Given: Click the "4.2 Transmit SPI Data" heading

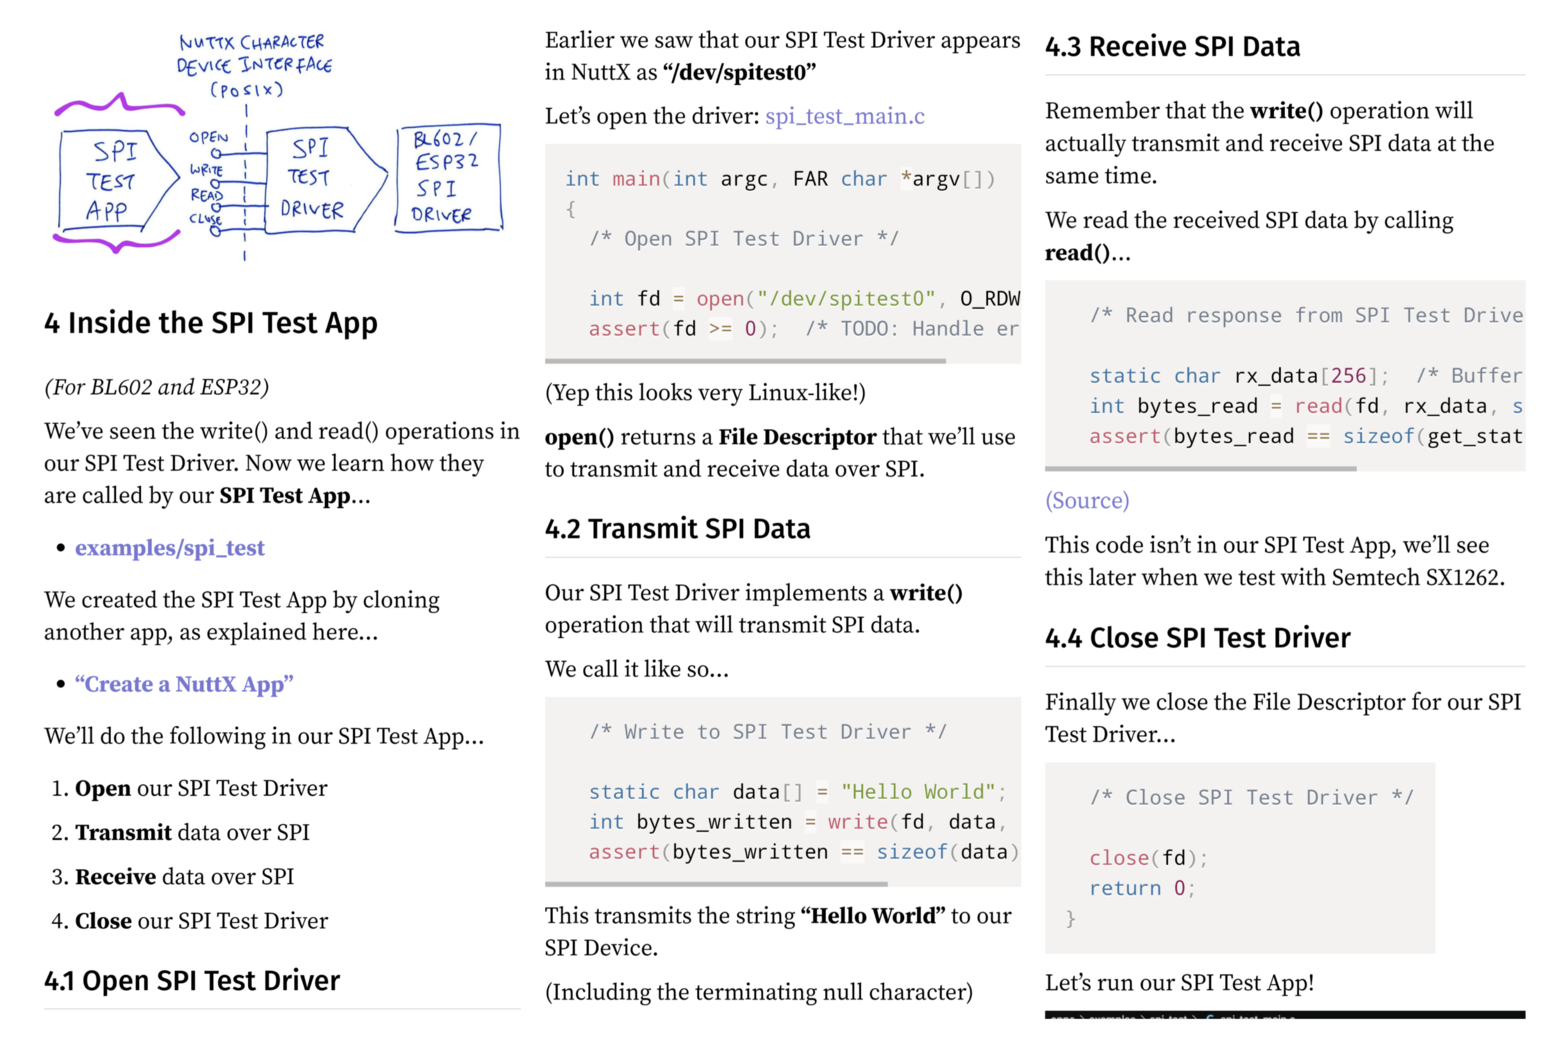Looking at the screenshot, I should click(677, 529).
